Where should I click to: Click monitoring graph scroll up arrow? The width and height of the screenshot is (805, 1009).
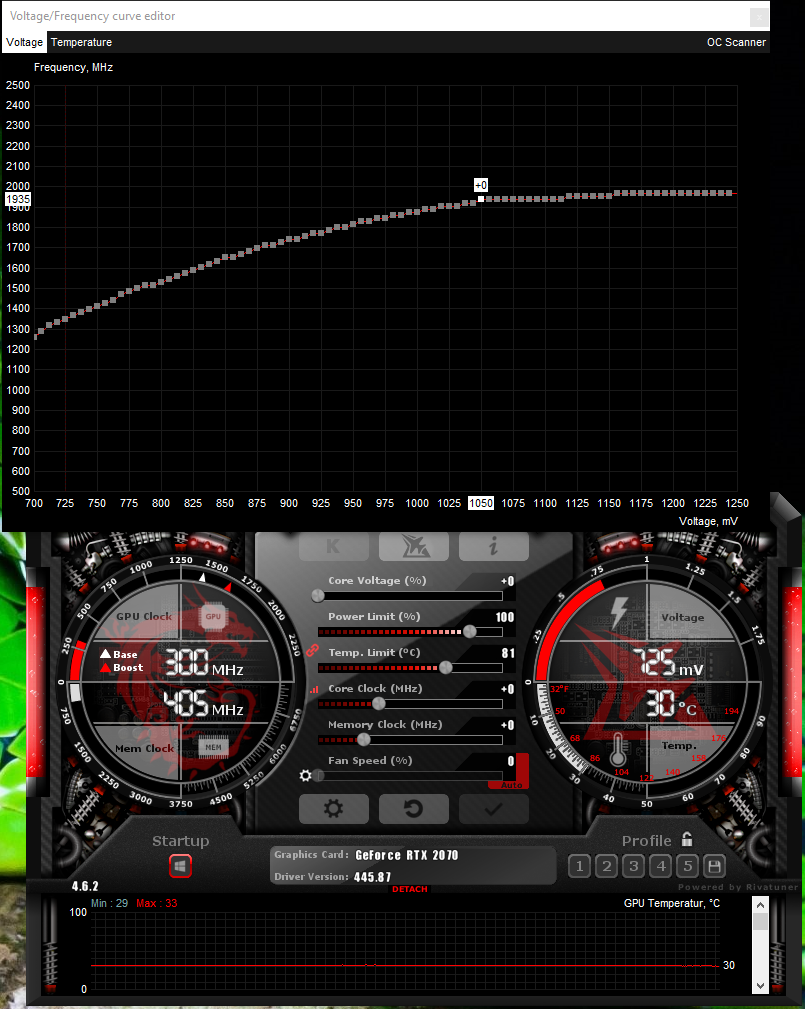[760, 905]
